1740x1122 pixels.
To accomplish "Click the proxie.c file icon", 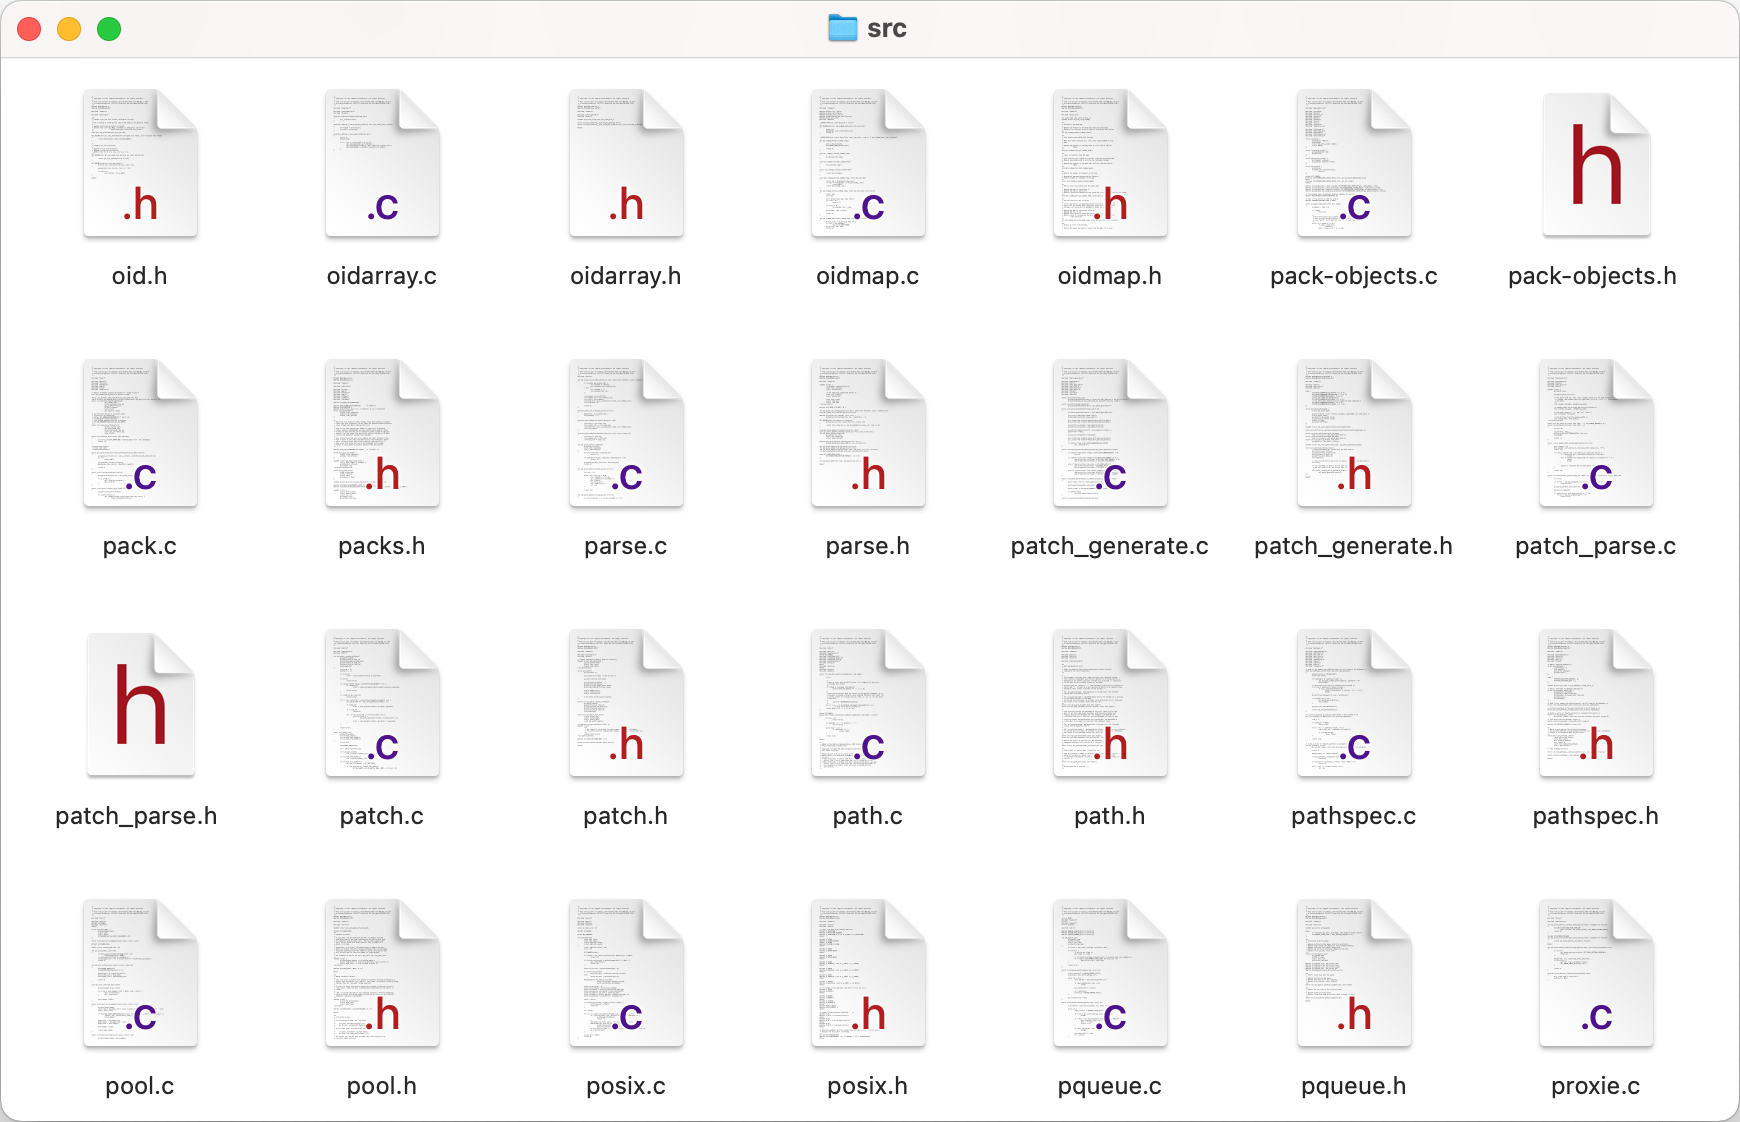I will pos(1596,974).
